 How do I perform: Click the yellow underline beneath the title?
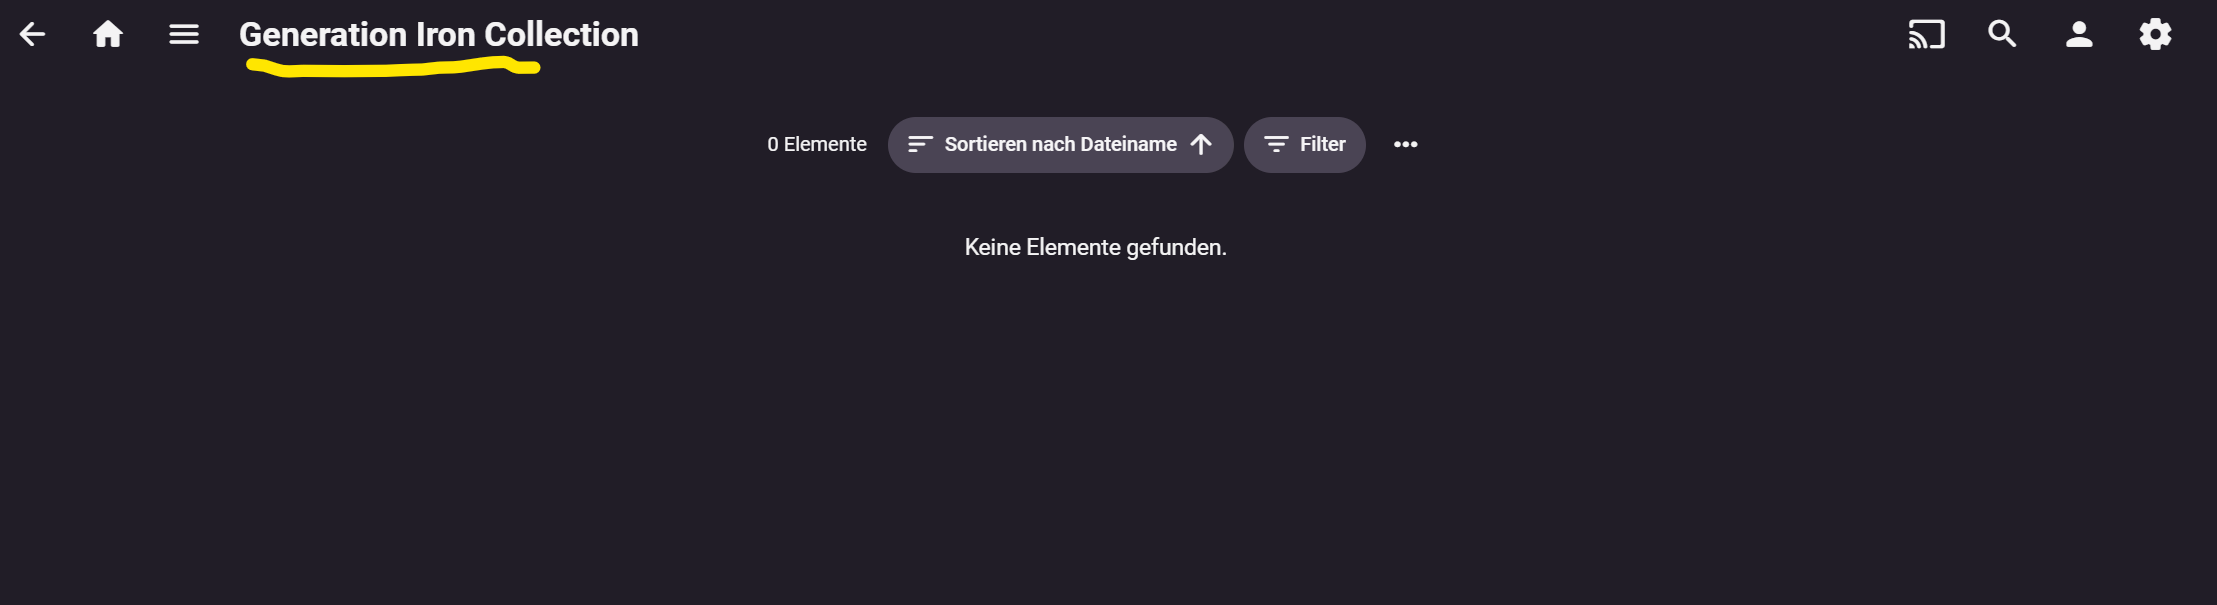coord(392,68)
